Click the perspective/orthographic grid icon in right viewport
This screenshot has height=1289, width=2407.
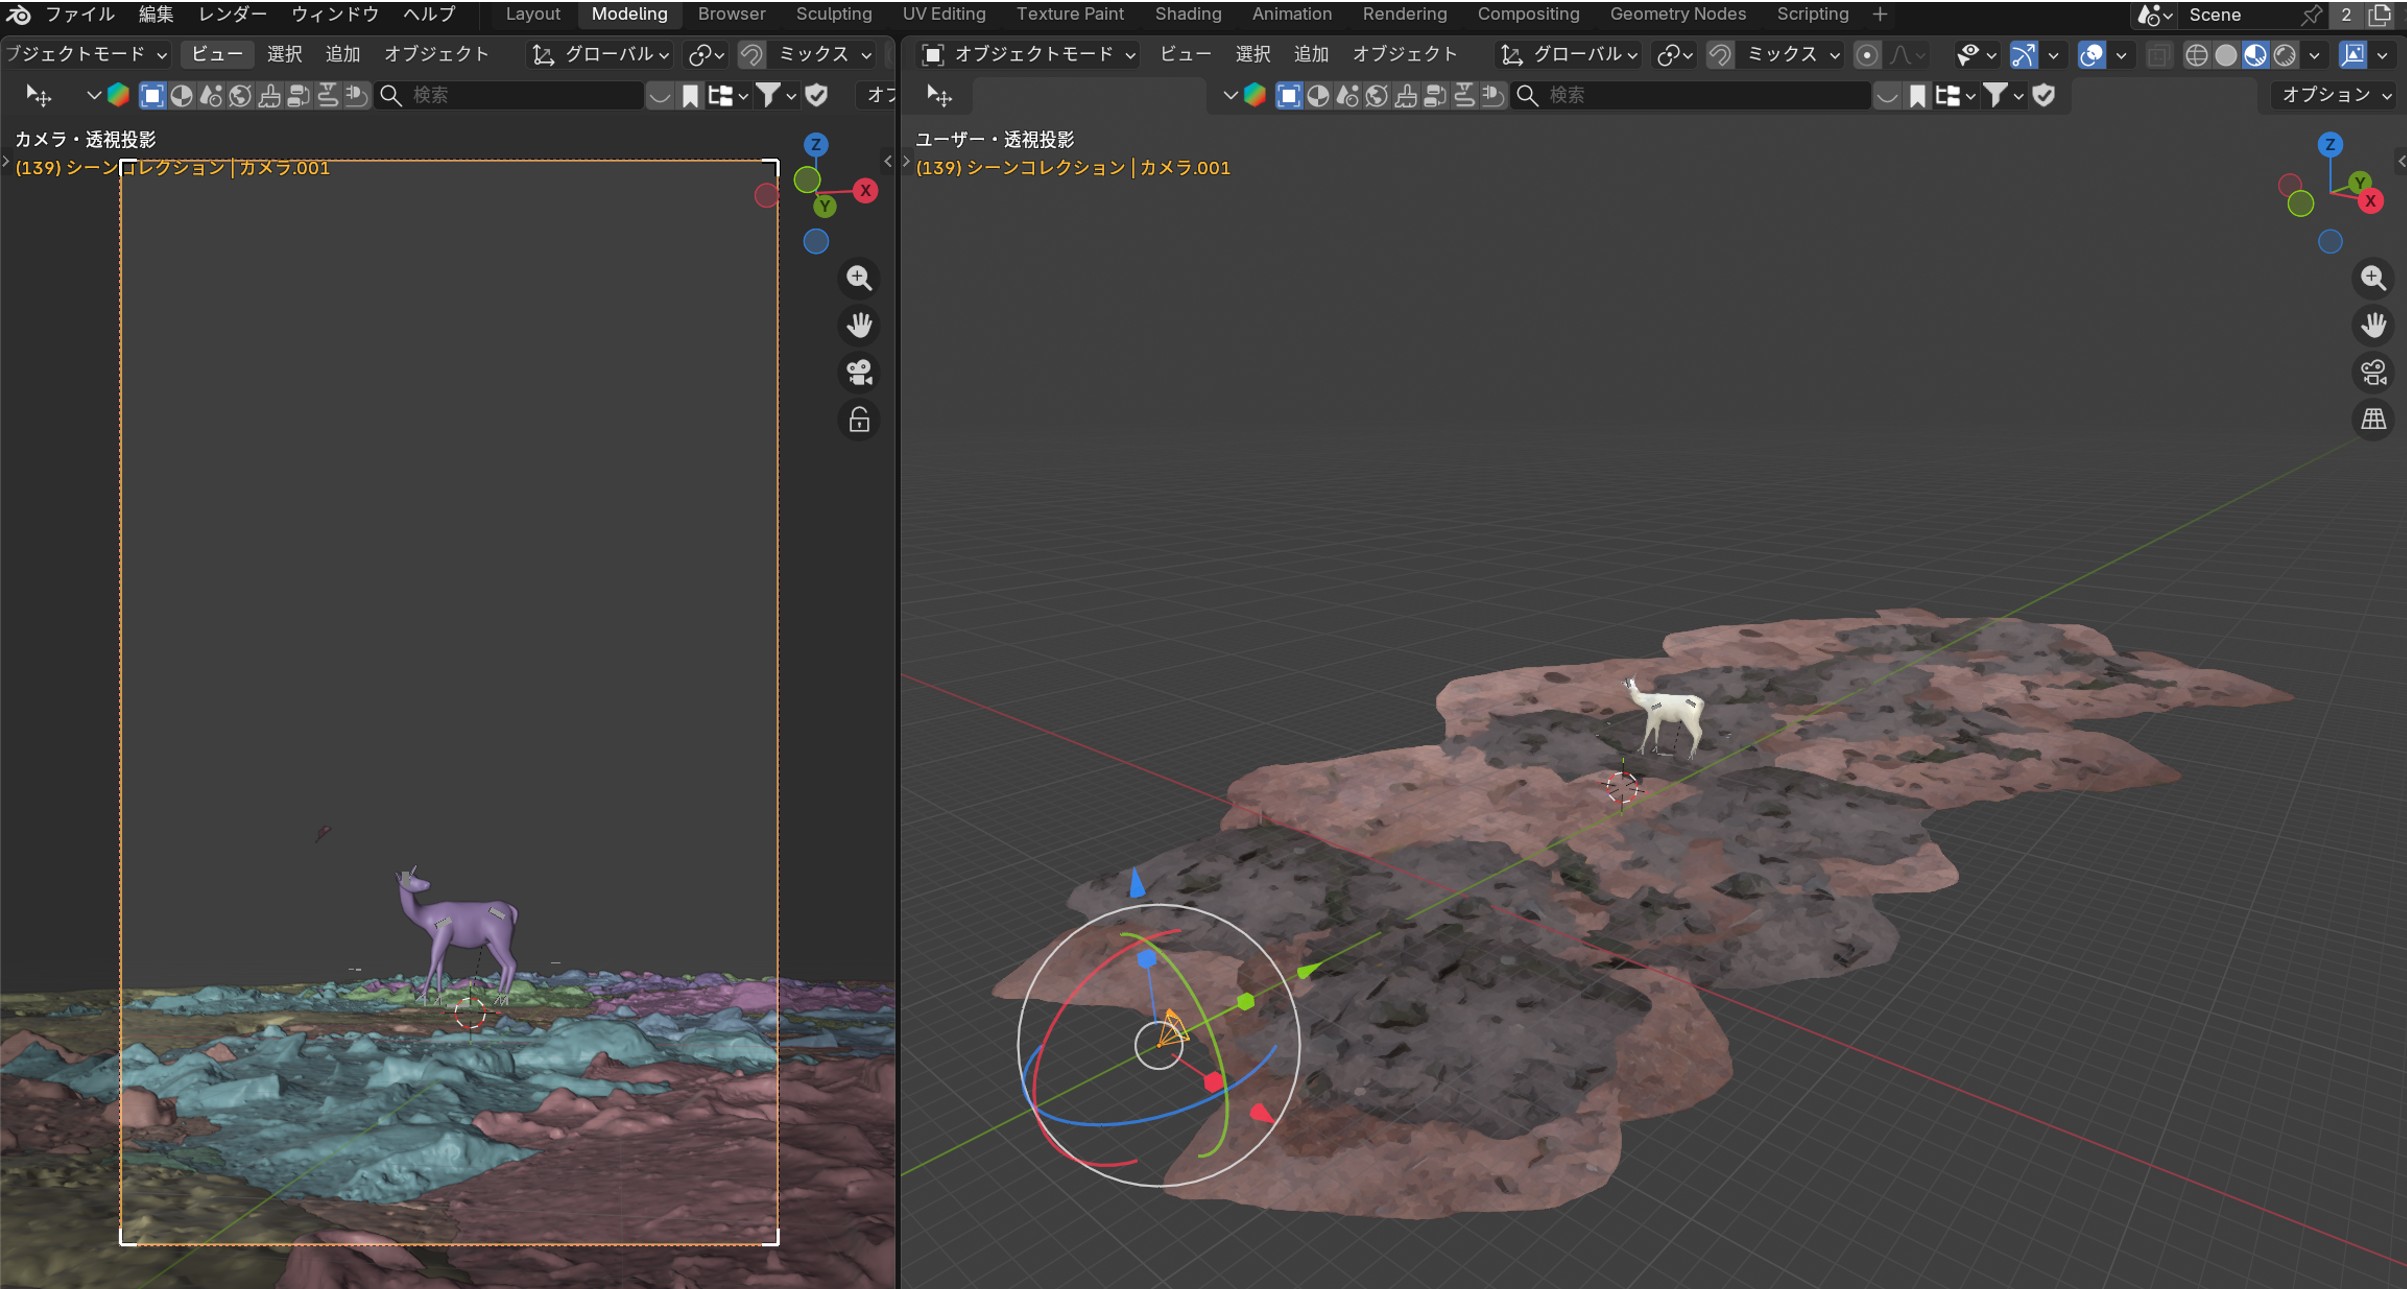(2373, 419)
